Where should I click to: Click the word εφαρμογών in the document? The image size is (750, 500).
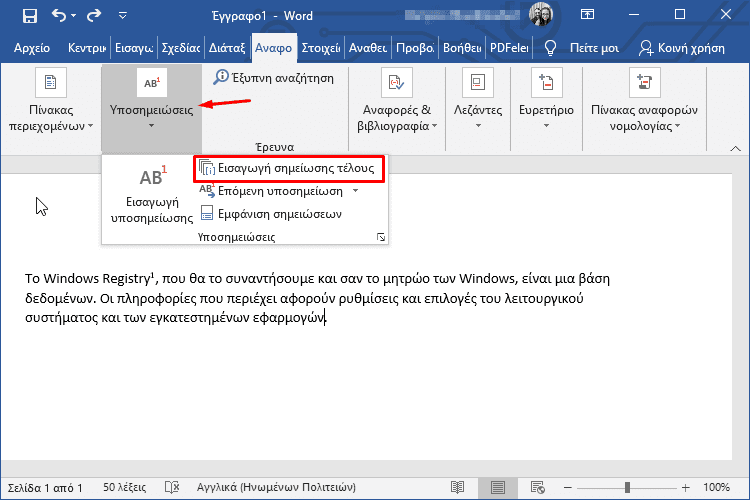pyautogui.click(x=289, y=318)
